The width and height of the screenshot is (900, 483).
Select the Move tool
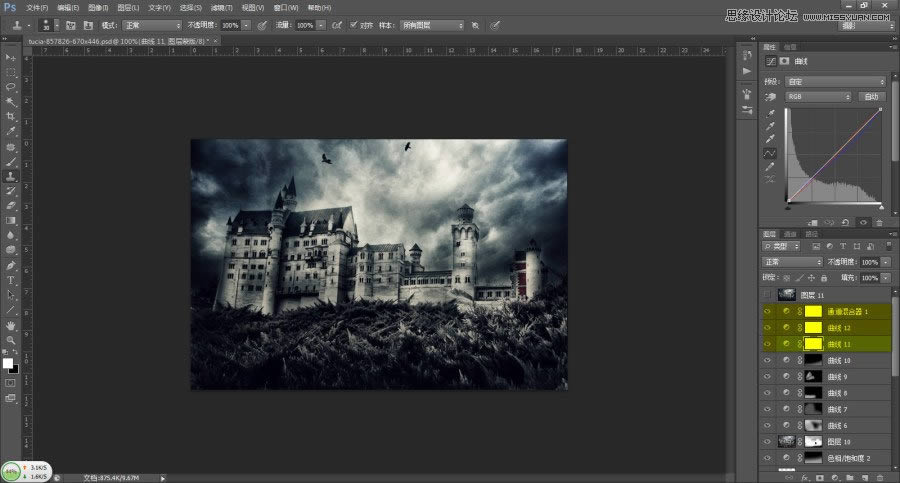tap(10, 59)
